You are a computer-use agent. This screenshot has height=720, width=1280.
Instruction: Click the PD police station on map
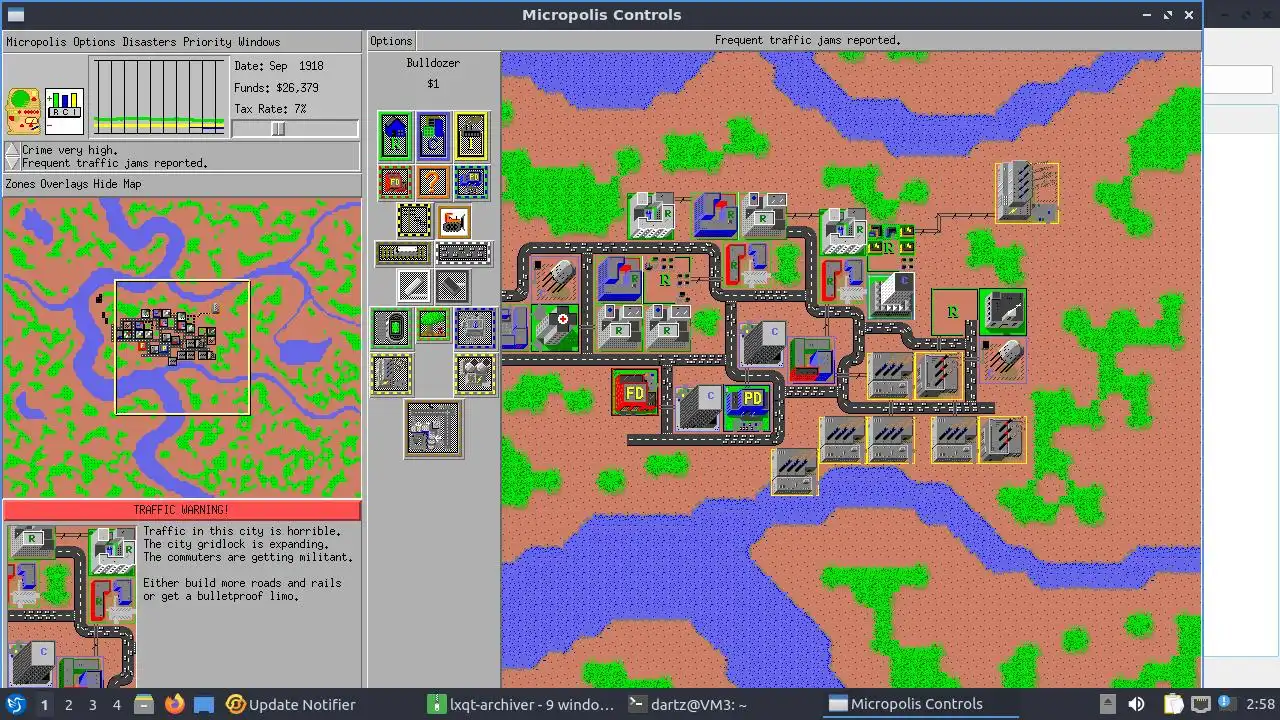747,408
